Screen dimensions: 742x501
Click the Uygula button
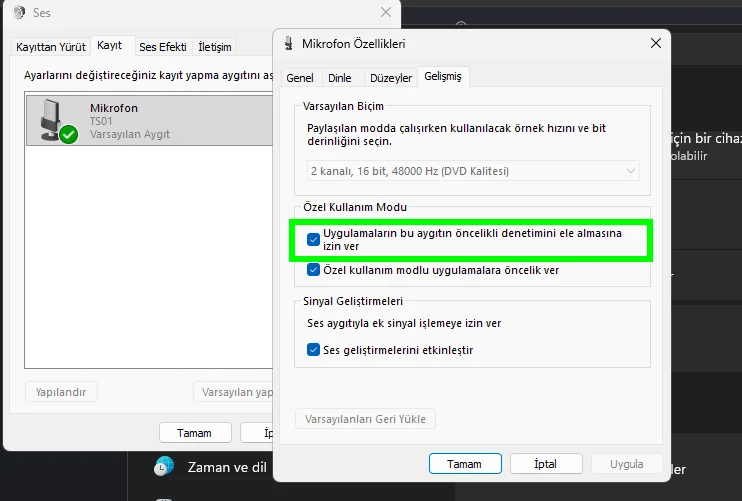click(x=627, y=464)
